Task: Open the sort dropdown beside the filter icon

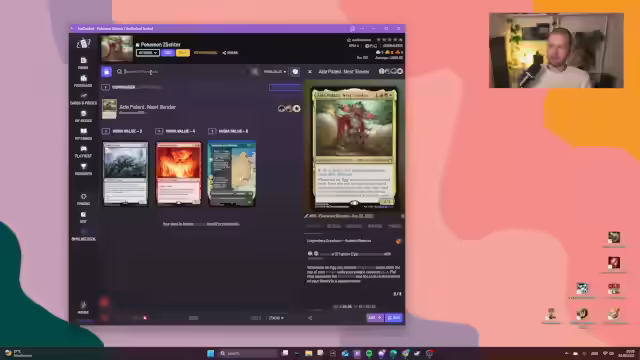Action: tap(275, 71)
